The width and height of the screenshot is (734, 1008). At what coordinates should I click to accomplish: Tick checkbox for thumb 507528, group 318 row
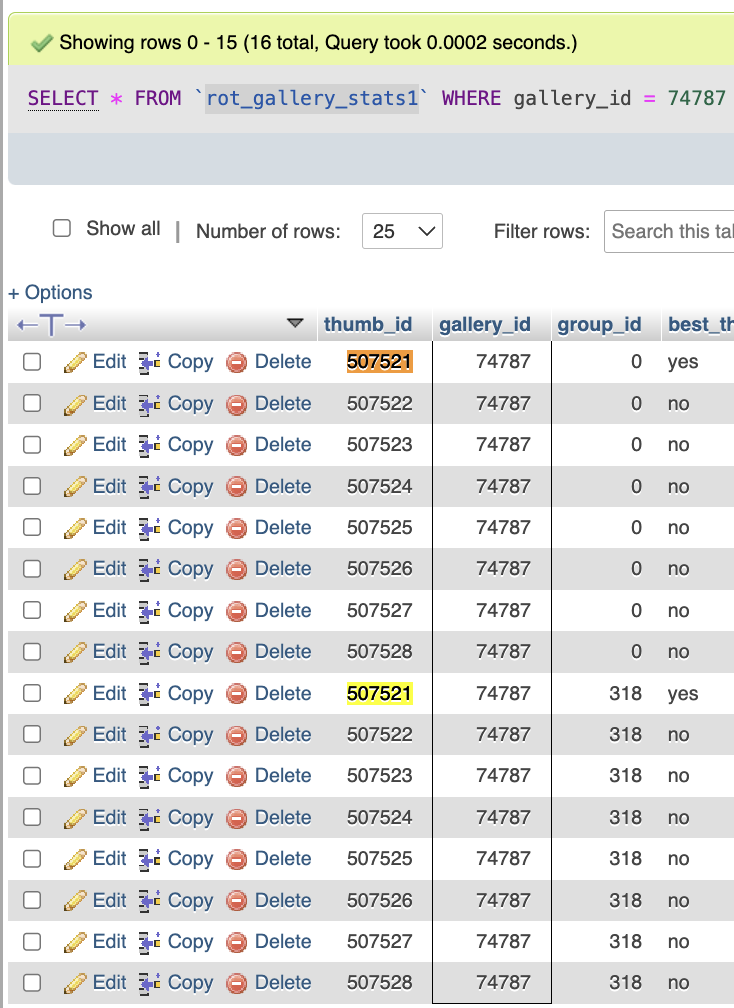[x=32, y=983]
